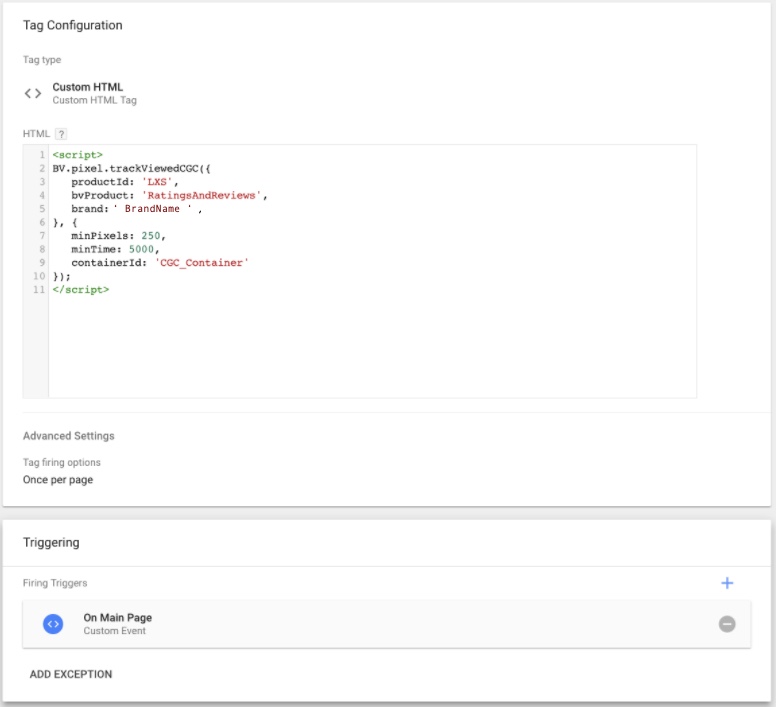Screen dimensions: 776x707
Task: Click the Advanced Settings heading
Action: coord(69,436)
